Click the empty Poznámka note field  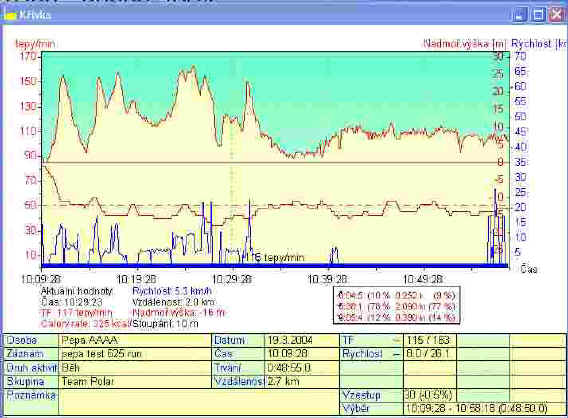[199, 402]
